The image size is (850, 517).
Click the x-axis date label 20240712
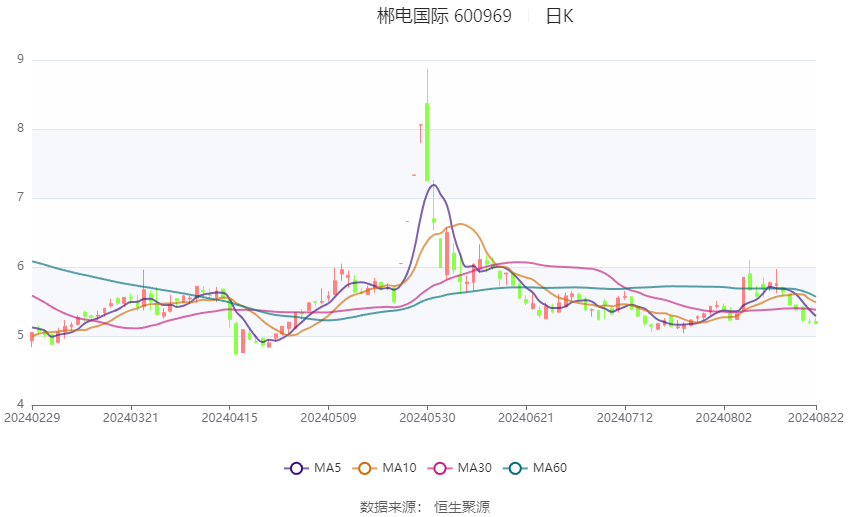pyautogui.click(x=625, y=418)
